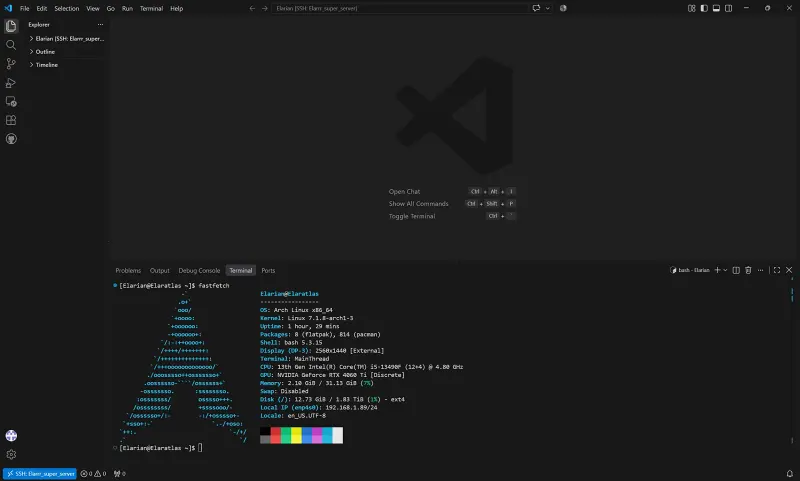Select the bash - Elarian terminal label

(x=689, y=270)
